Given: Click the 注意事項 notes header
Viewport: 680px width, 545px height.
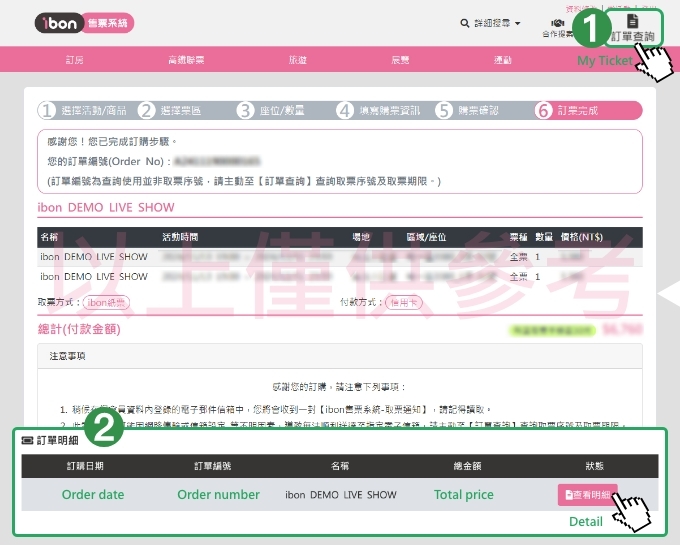Looking at the screenshot, I should [68, 355].
